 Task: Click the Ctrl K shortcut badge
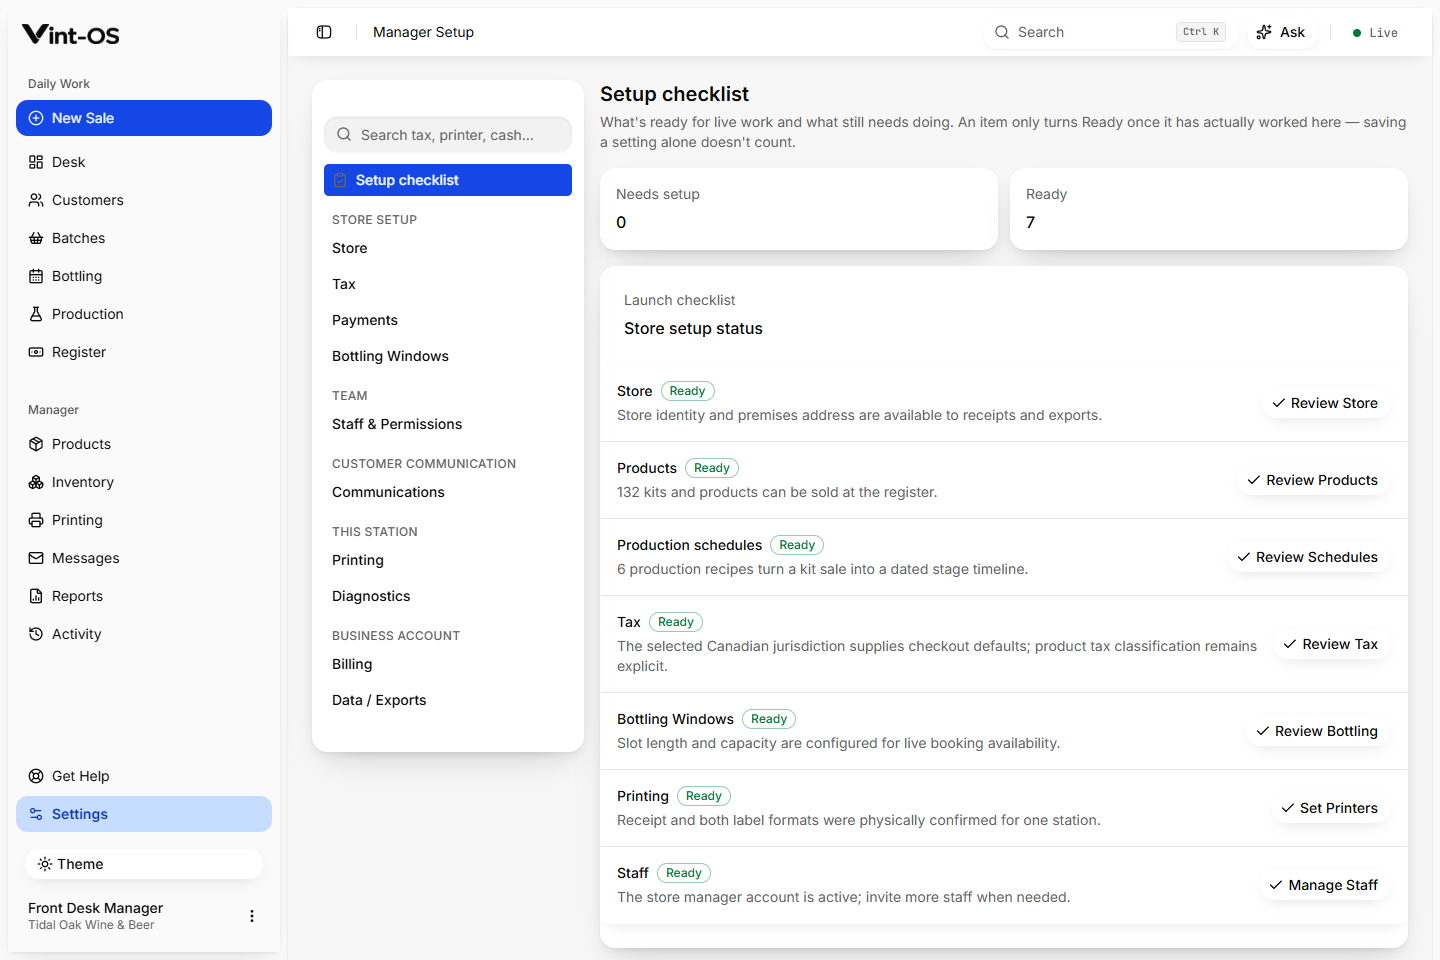1201,32
